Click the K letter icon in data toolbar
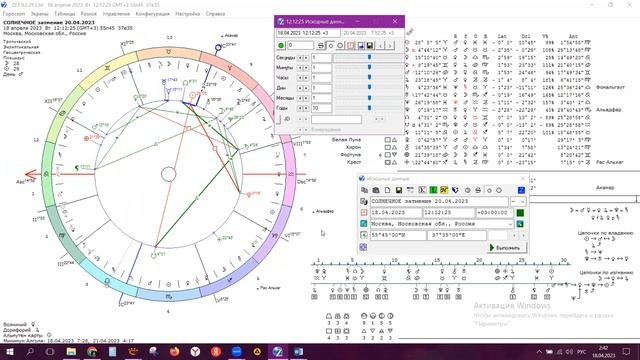 (422, 190)
